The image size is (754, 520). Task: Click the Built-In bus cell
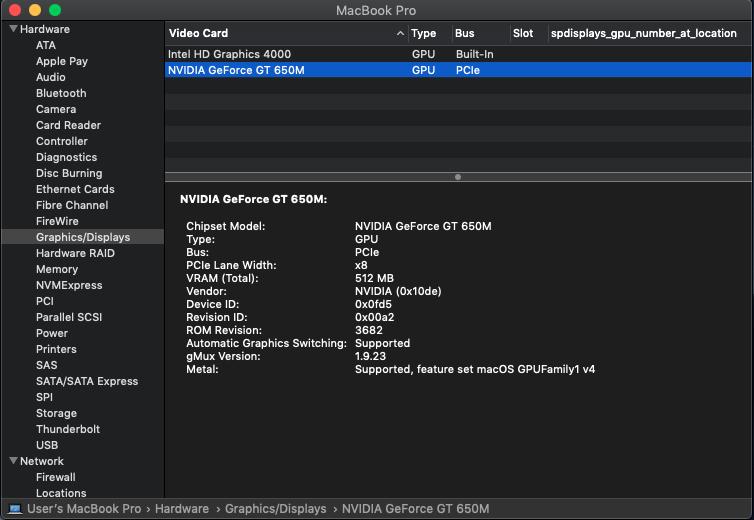pos(475,54)
